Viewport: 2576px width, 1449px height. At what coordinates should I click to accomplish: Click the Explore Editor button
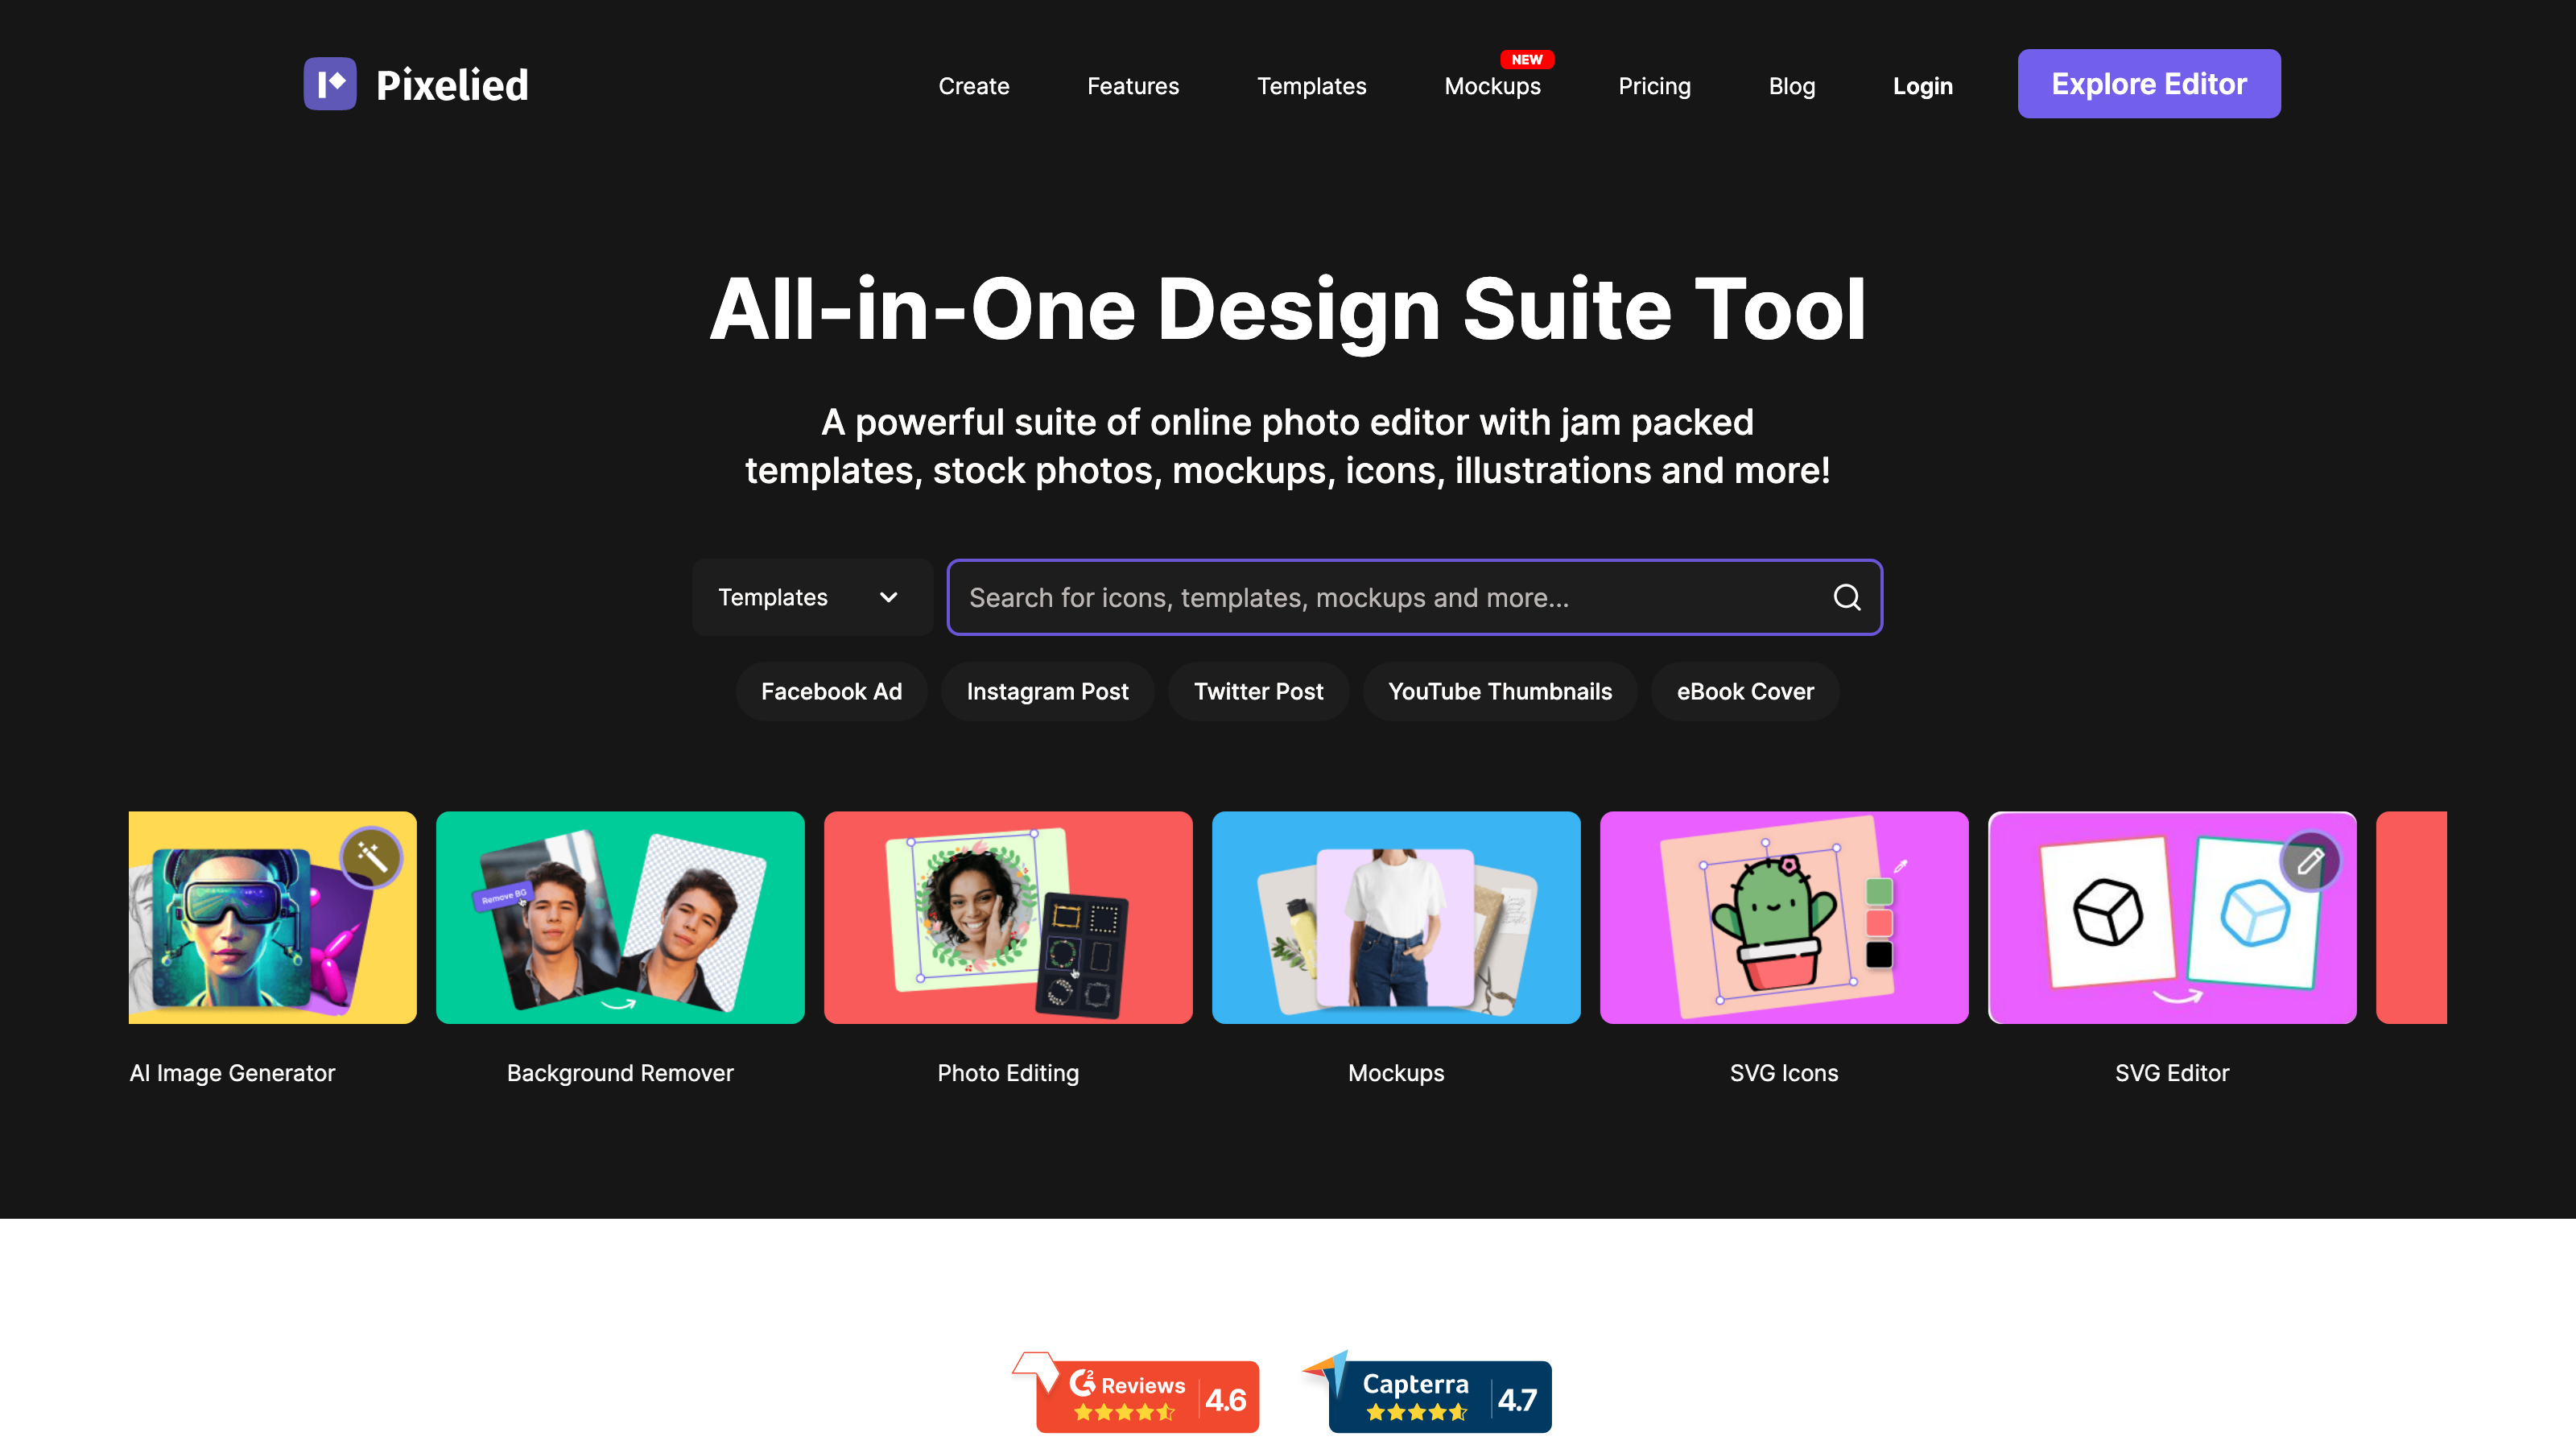tap(2148, 83)
